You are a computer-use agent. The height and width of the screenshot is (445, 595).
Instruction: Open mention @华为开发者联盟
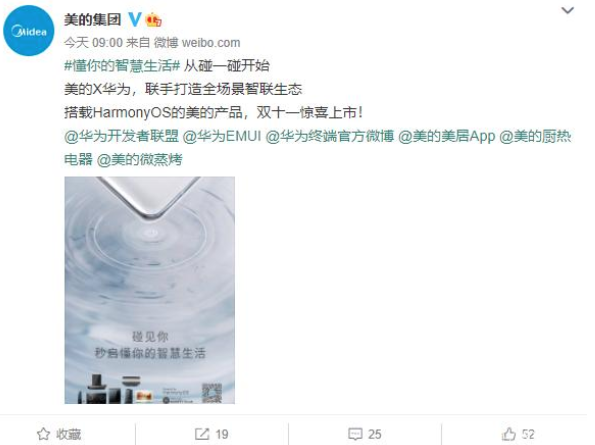click(x=121, y=136)
